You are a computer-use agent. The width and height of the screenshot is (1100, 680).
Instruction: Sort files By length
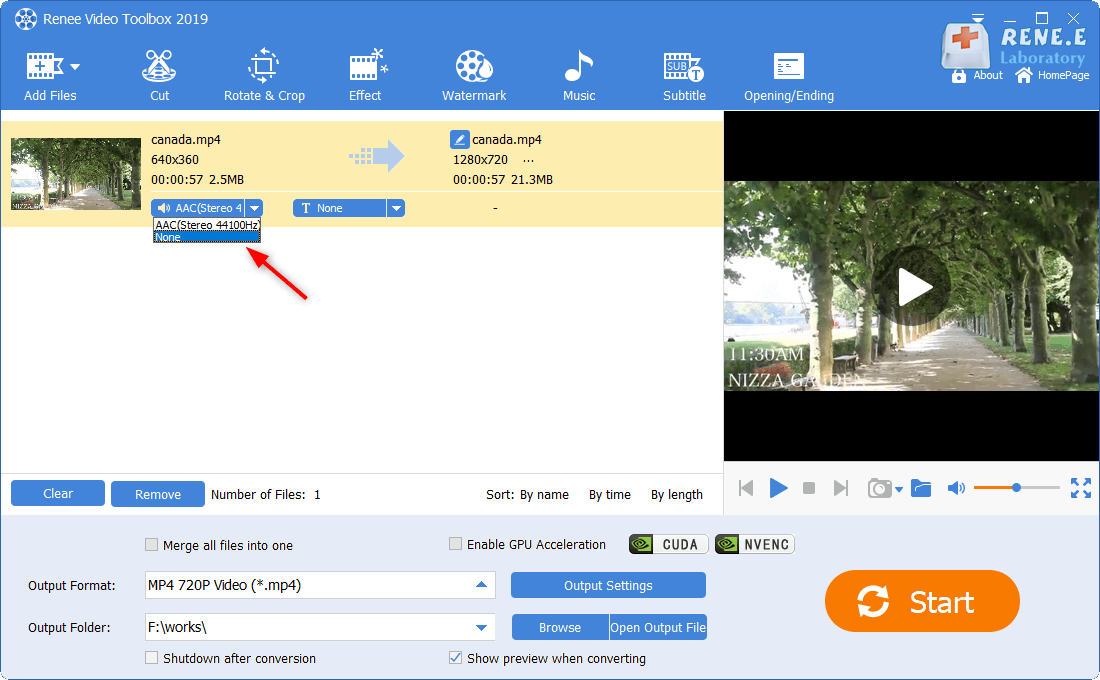(x=676, y=495)
